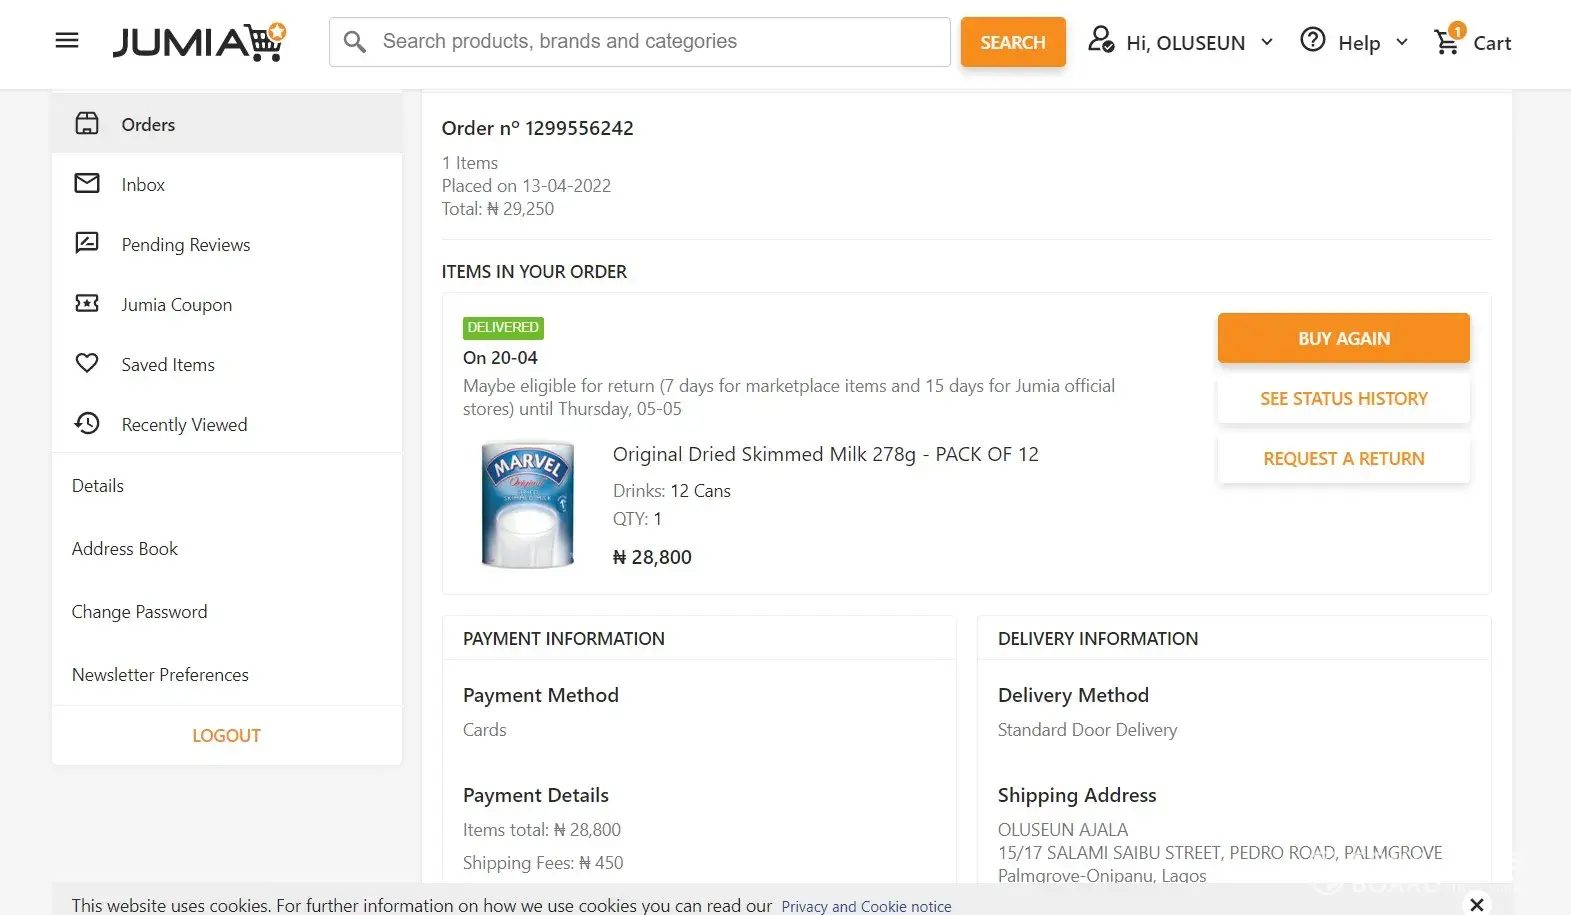Click the Help question mark icon
Image resolution: width=1571 pixels, height=915 pixels.
coord(1313,40)
